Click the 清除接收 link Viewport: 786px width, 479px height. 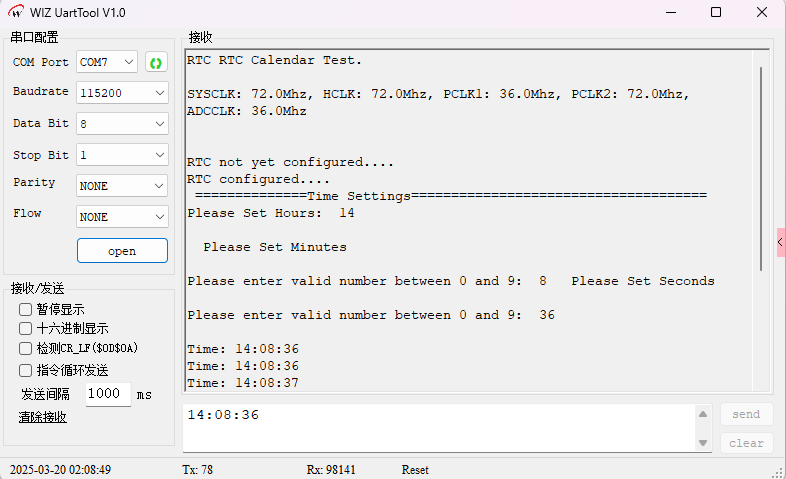coord(43,417)
